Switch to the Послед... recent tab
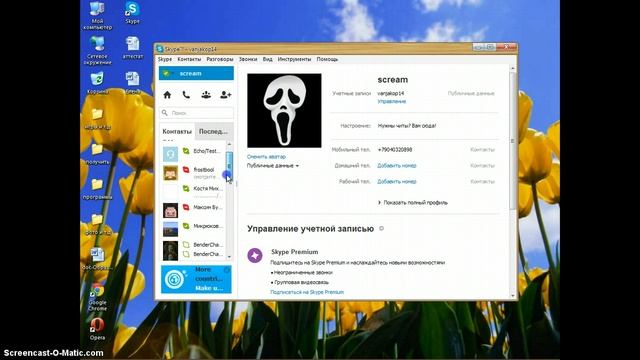Screen dimensions: 640x360 tap(213, 131)
